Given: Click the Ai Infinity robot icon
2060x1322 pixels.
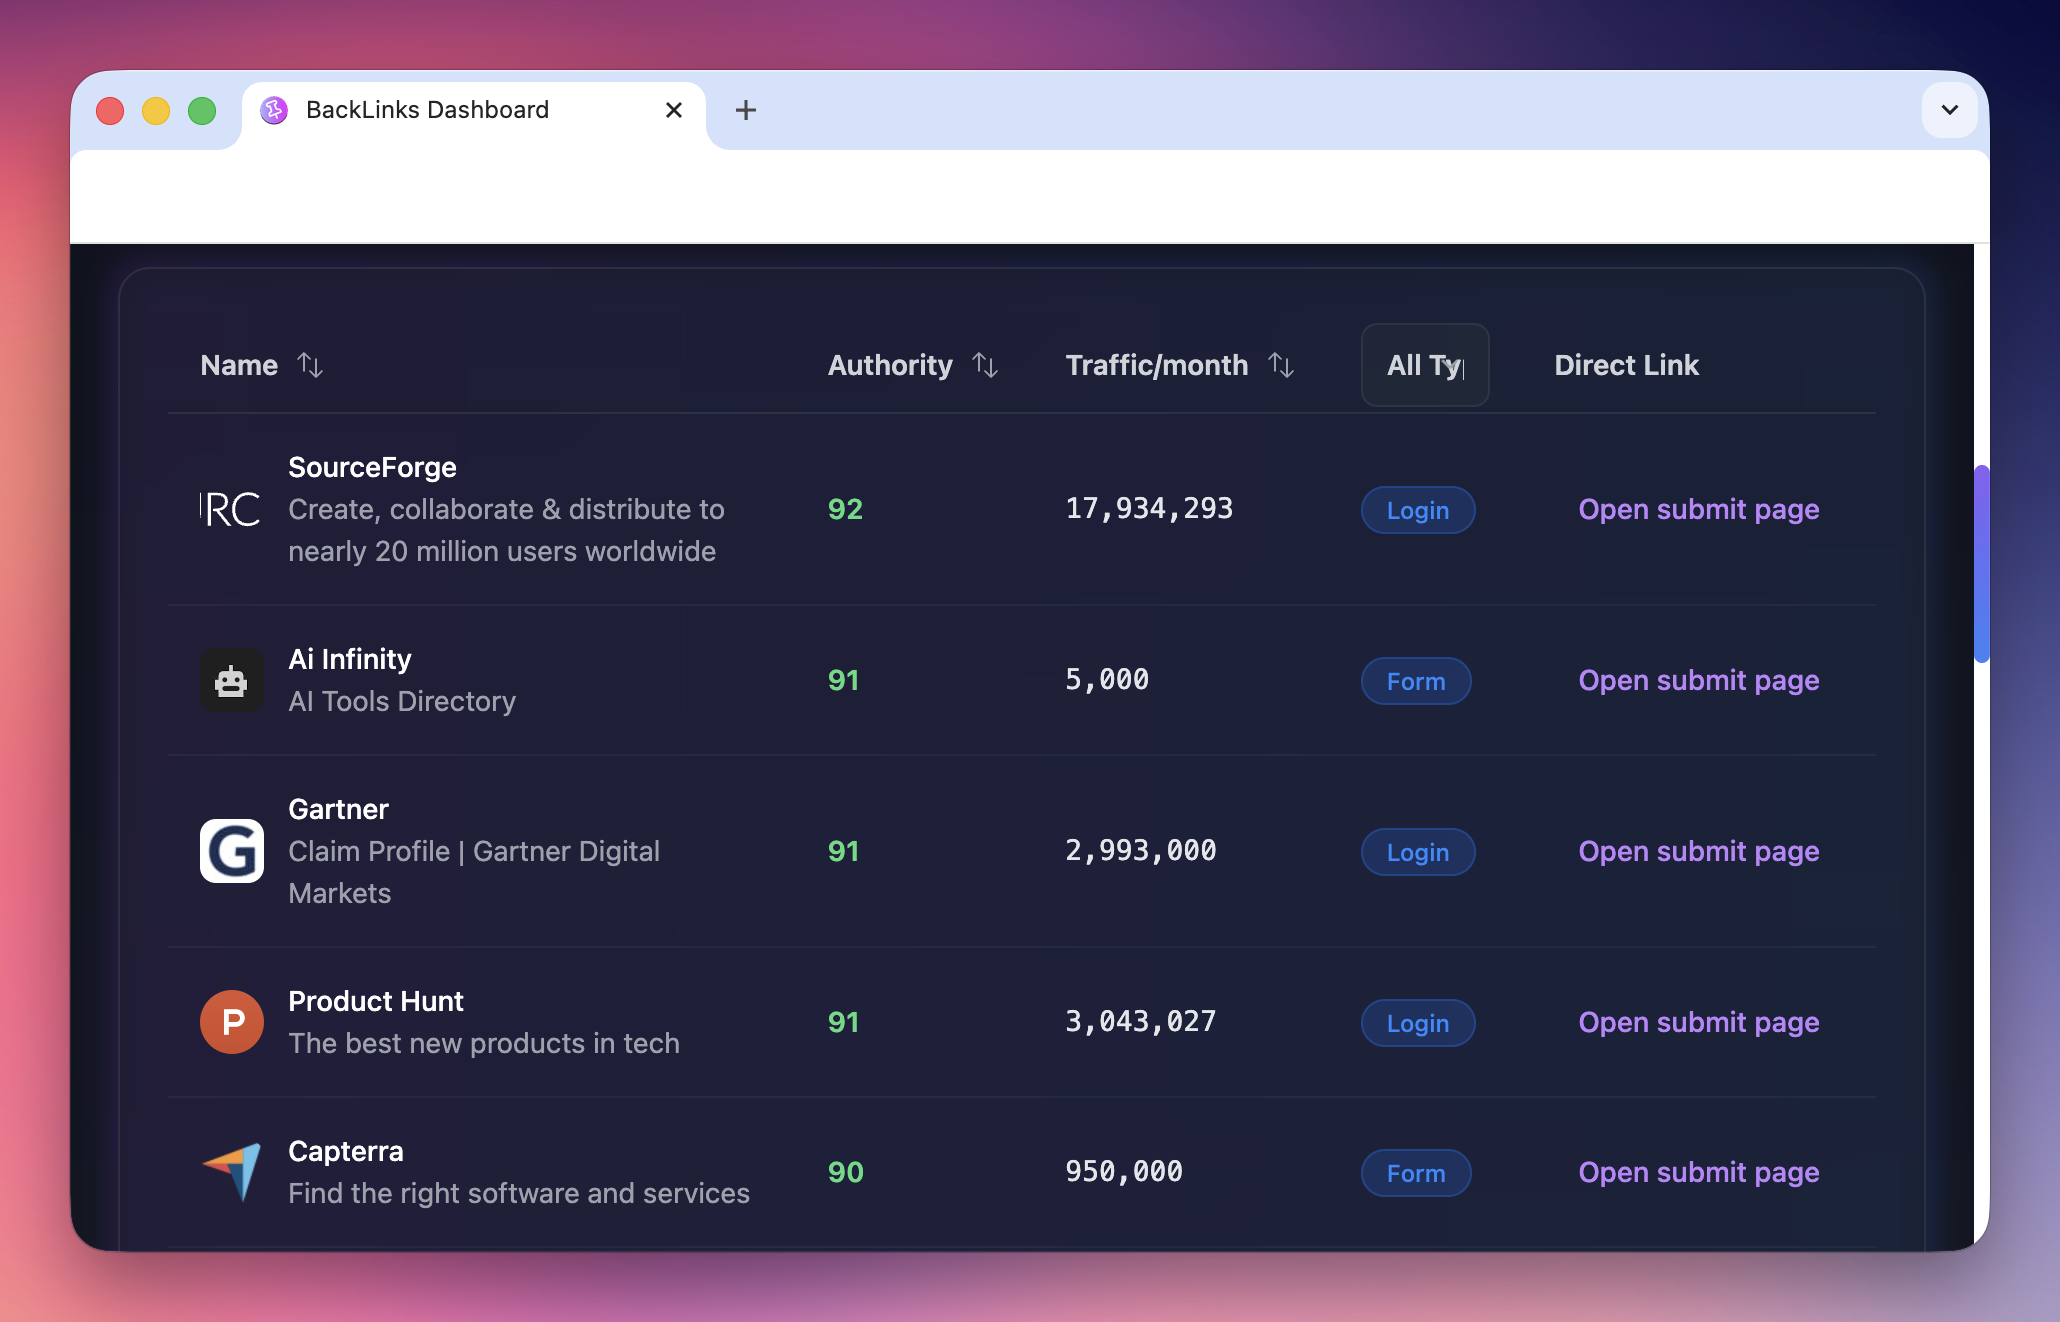Looking at the screenshot, I should tap(231, 681).
